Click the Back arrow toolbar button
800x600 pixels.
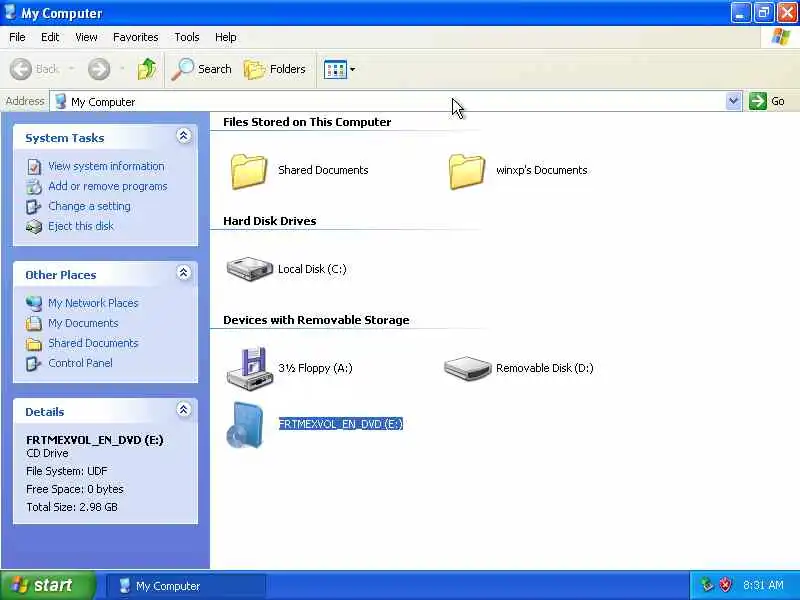(34, 69)
